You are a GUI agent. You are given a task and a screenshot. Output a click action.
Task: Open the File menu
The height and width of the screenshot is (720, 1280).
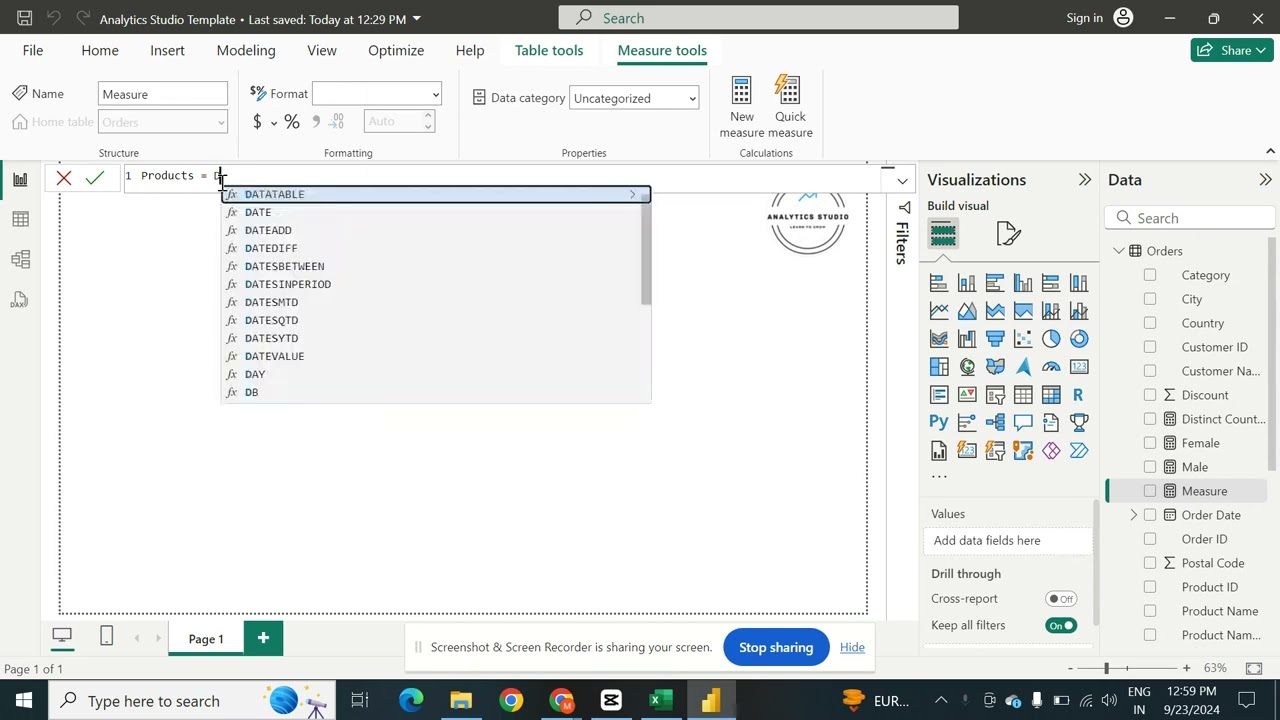point(33,50)
